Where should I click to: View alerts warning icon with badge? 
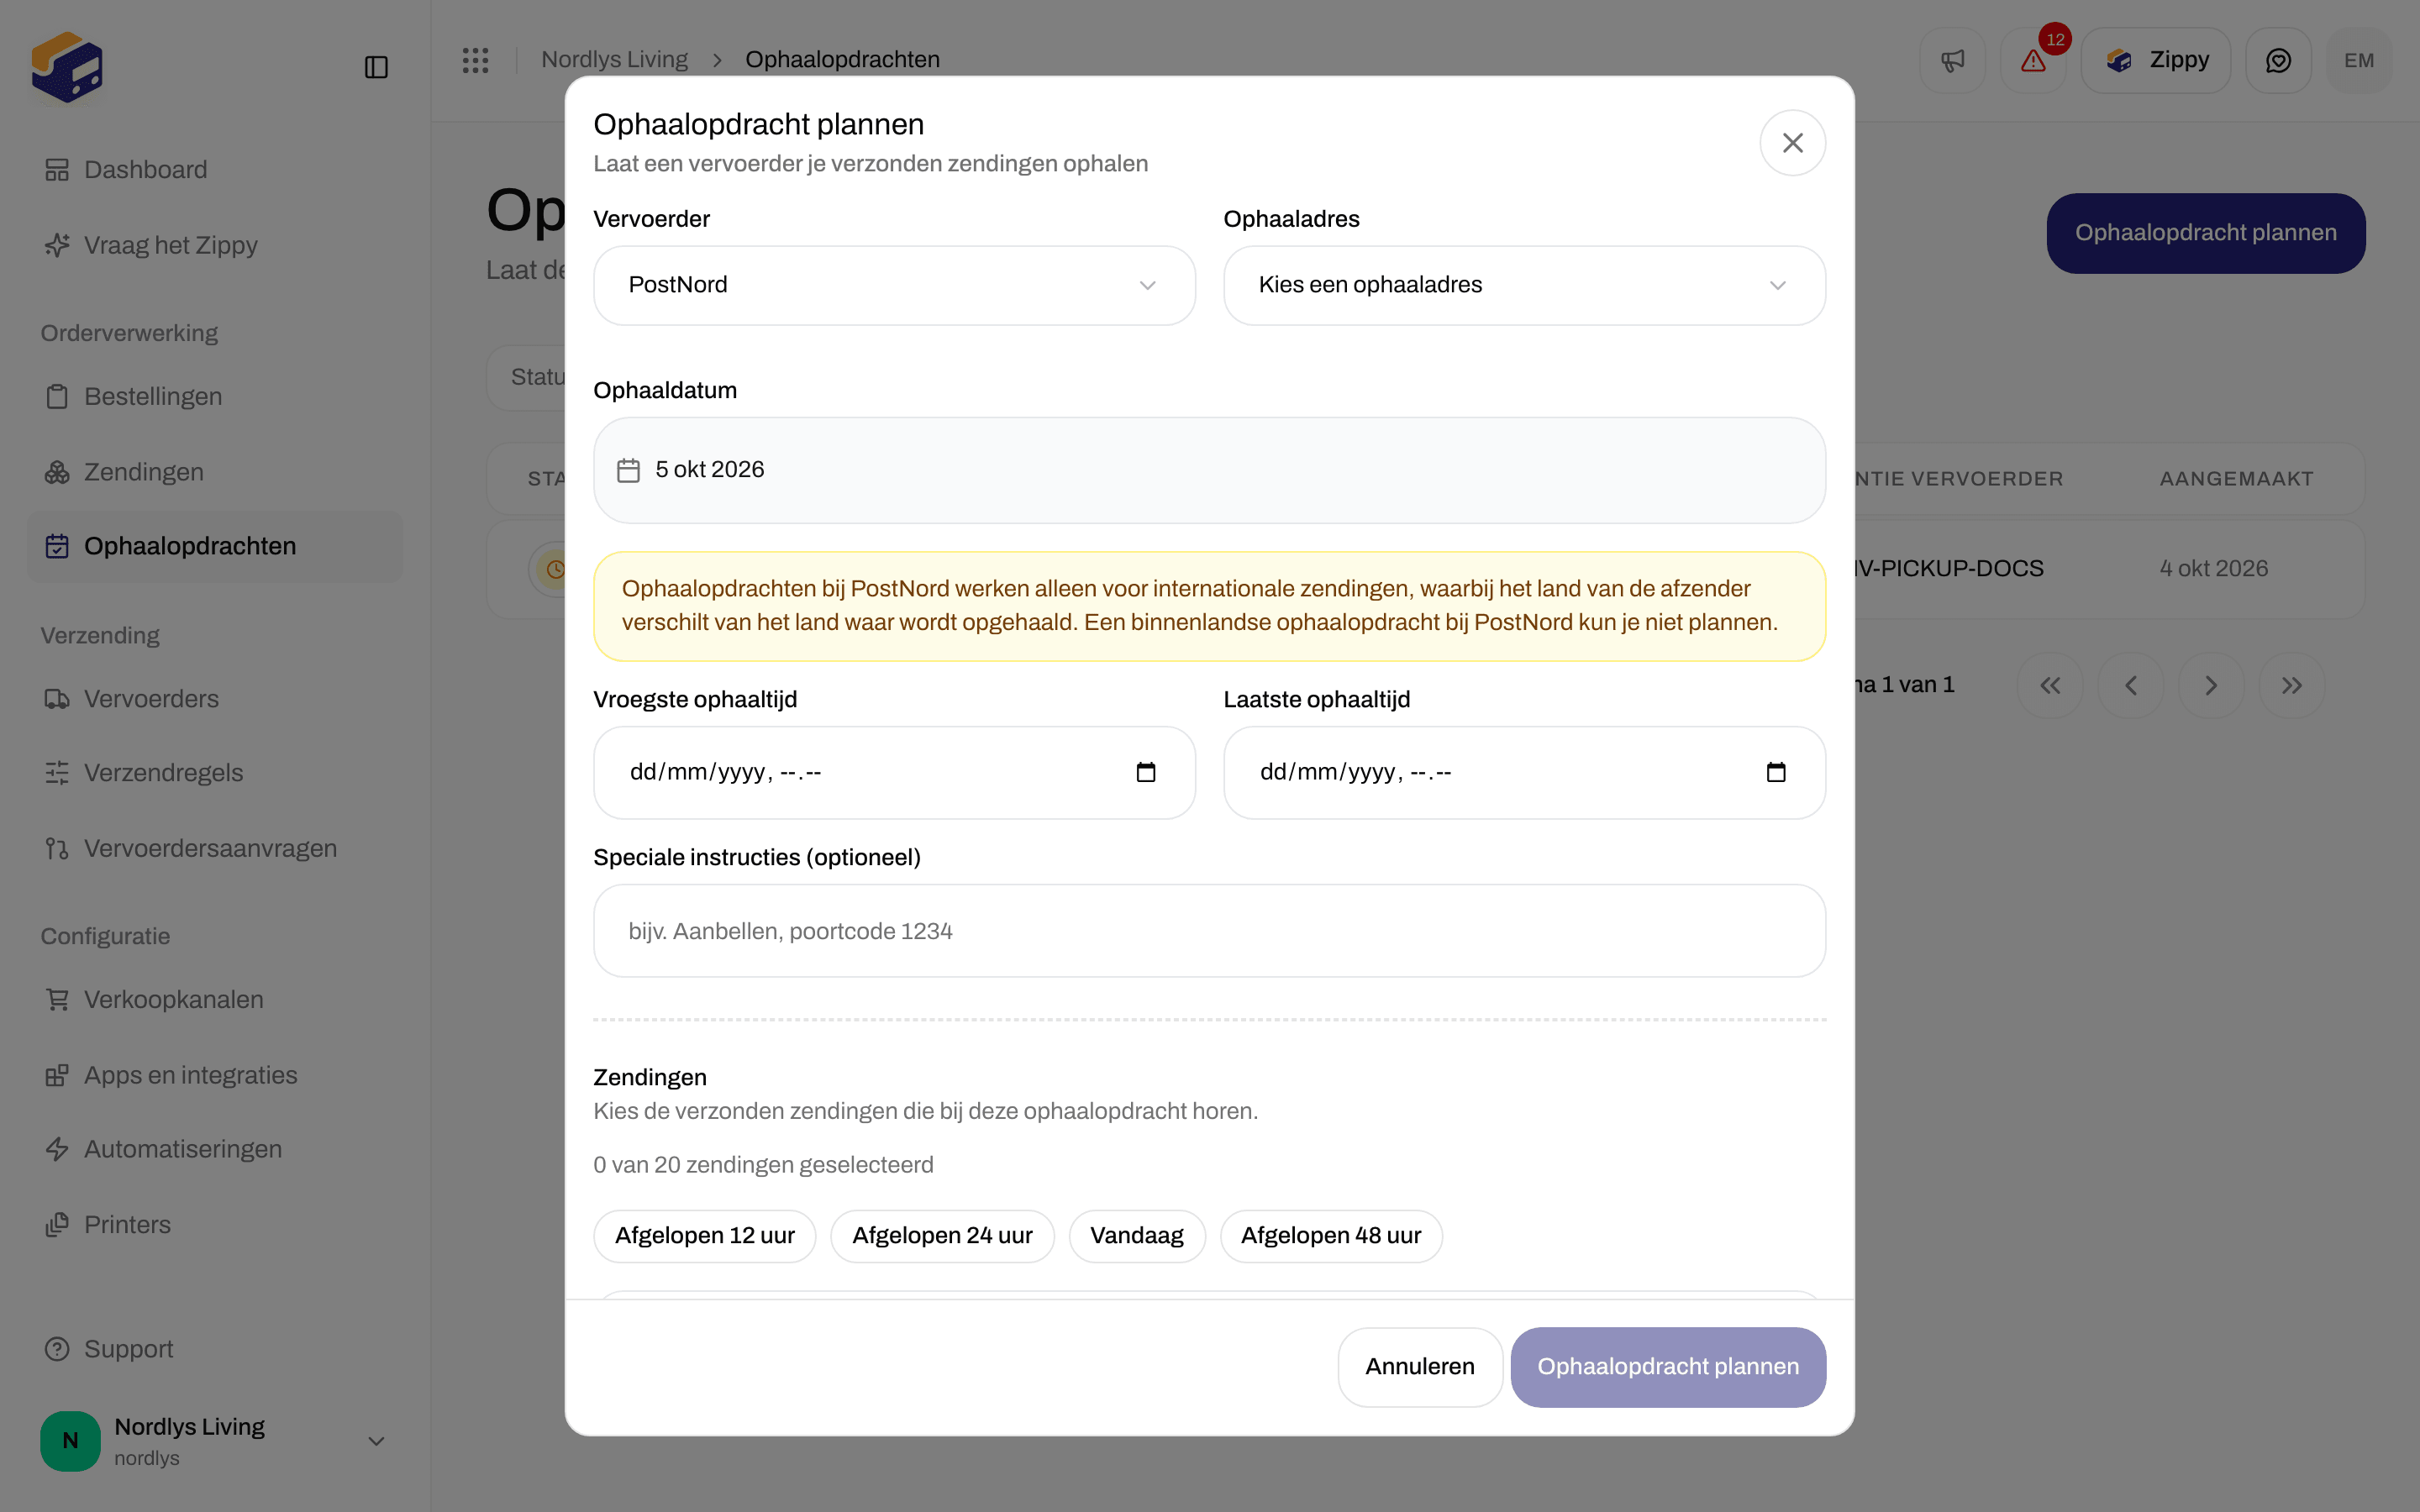[2033, 61]
